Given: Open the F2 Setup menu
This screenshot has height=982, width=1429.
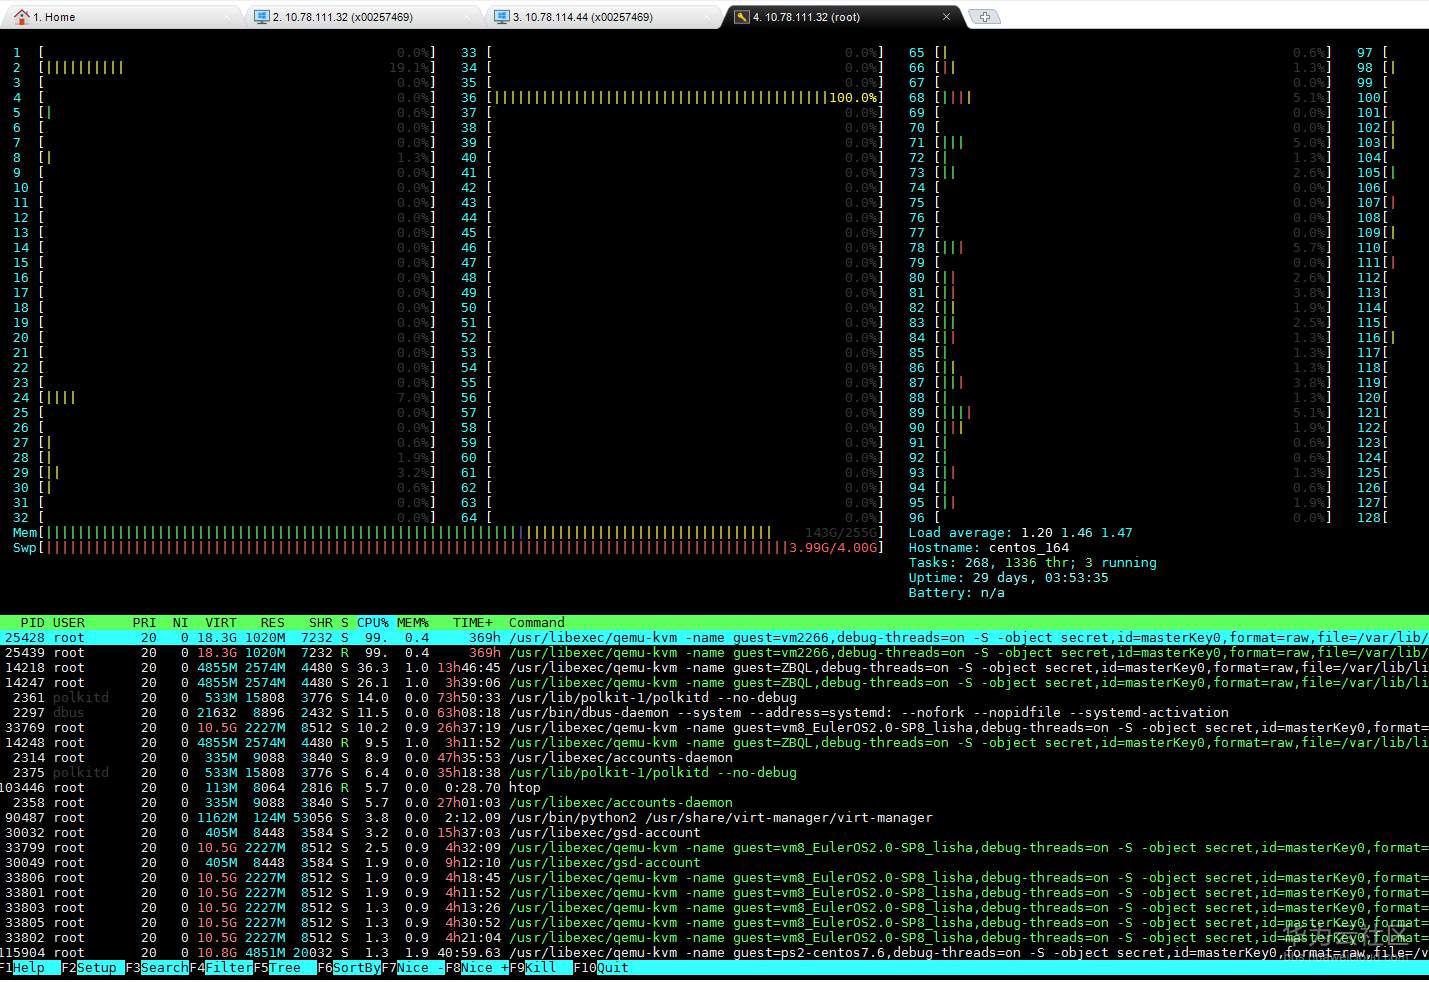Looking at the screenshot, I should (x=96, y=968).
